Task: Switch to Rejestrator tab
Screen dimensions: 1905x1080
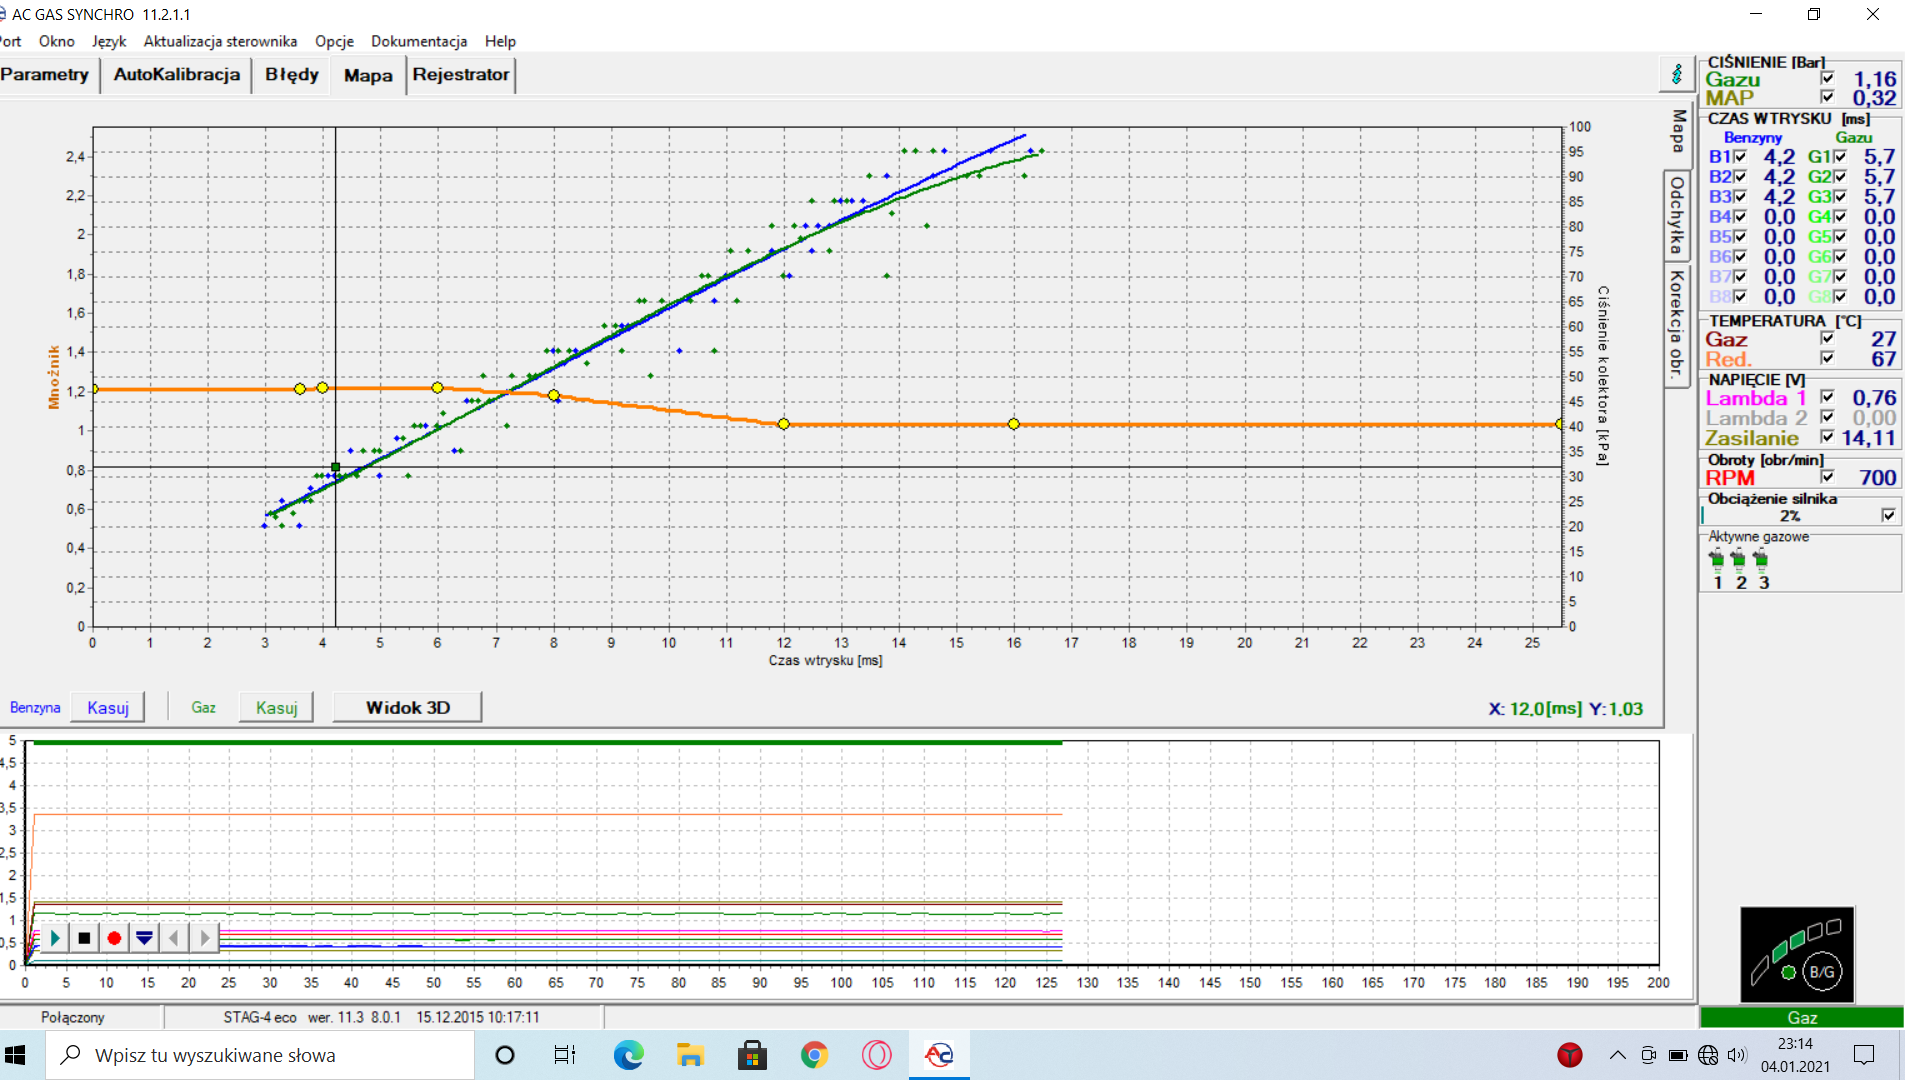Action: [461, 75]
